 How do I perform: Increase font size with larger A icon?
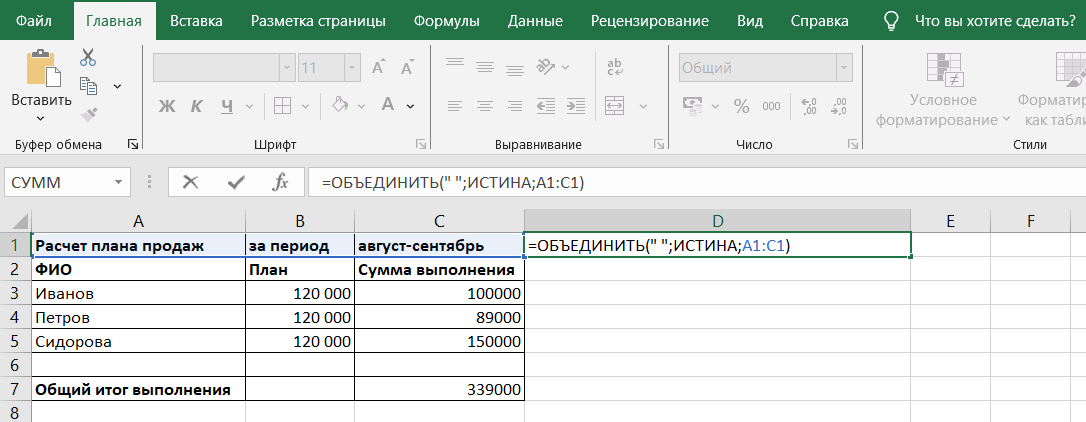click(379, 68)
